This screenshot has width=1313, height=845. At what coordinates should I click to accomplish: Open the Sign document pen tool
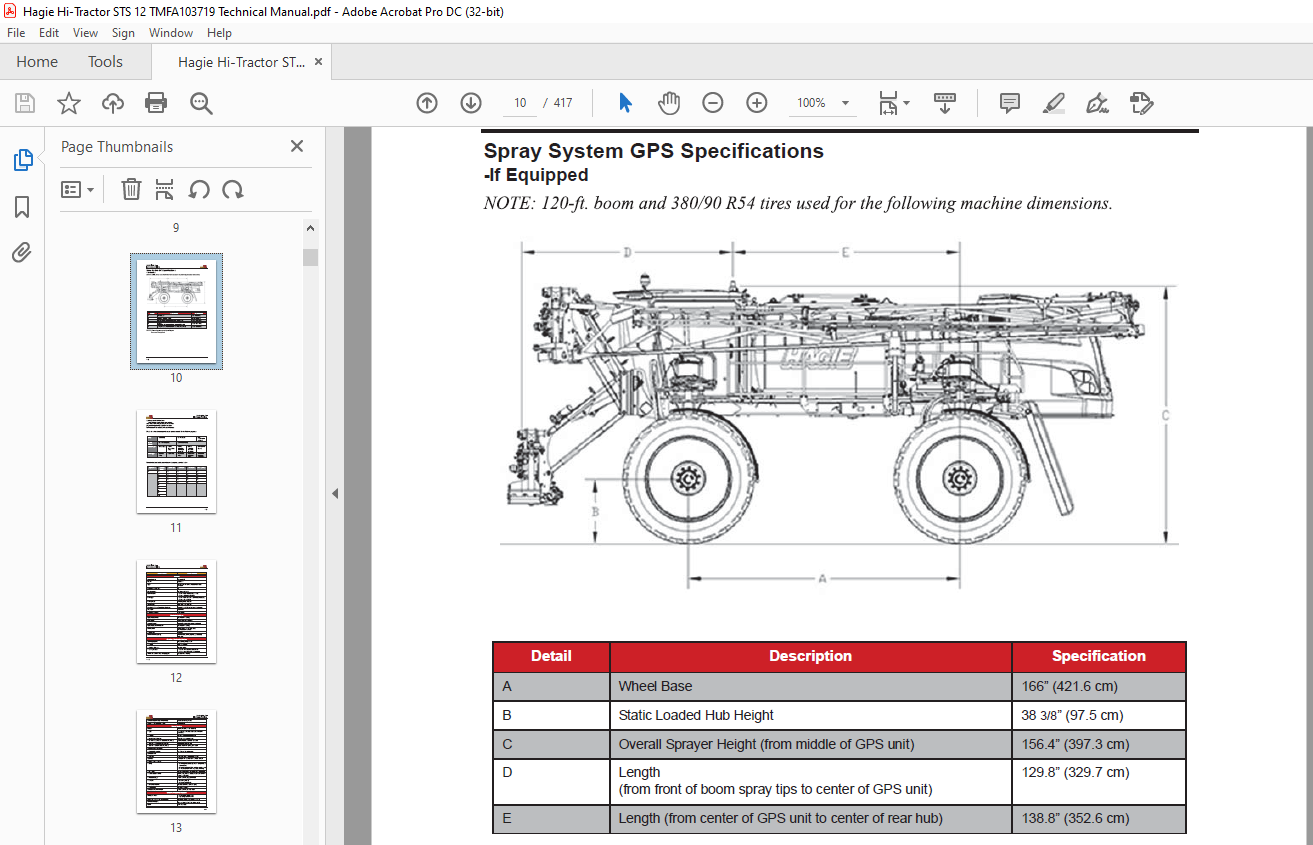point(1097,103)
